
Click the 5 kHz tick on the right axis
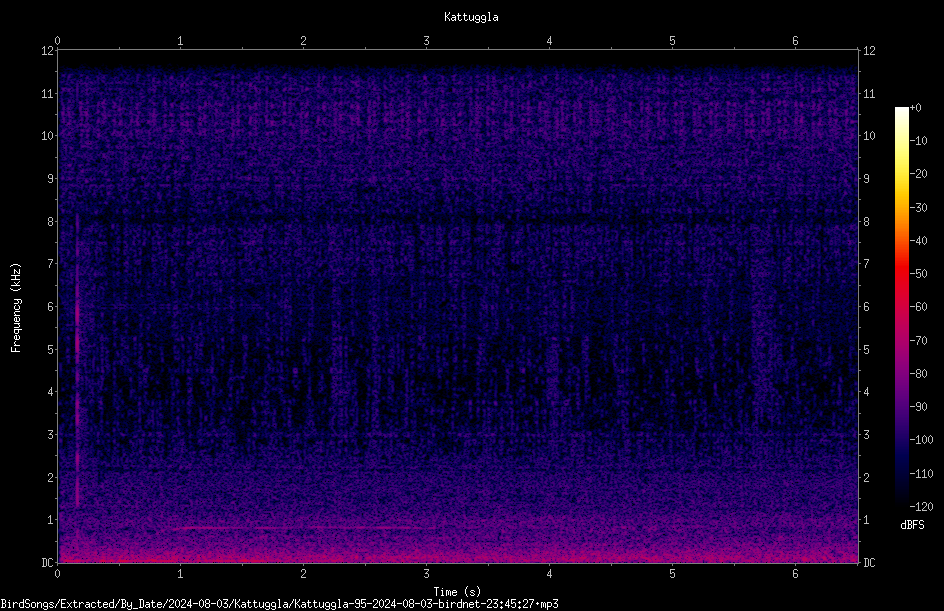[866, 349]
